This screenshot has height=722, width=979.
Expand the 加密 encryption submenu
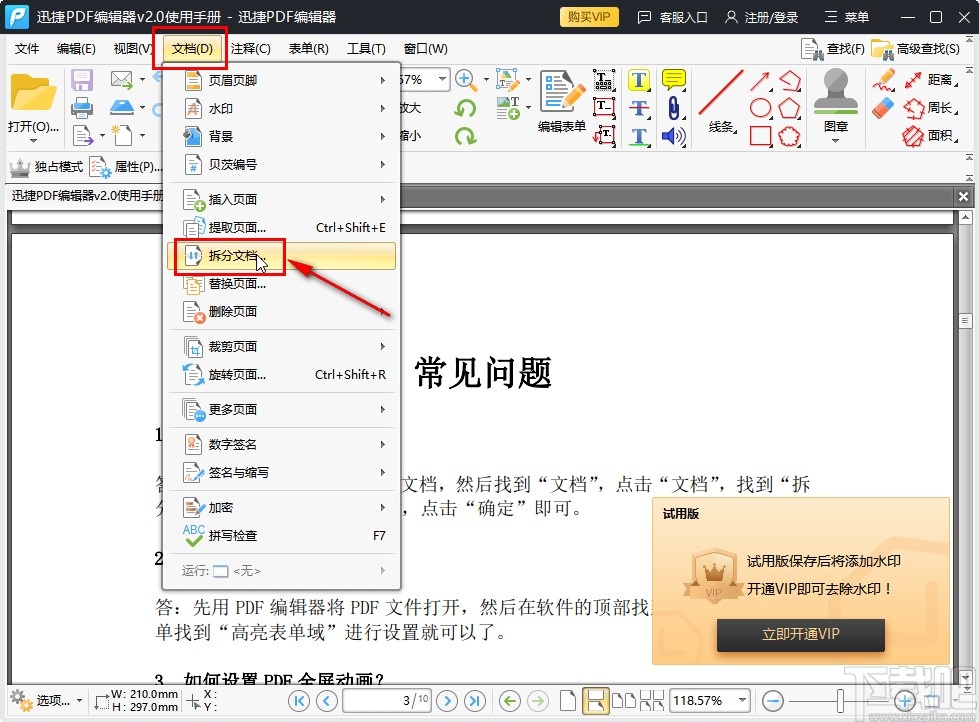coord(282,507)
